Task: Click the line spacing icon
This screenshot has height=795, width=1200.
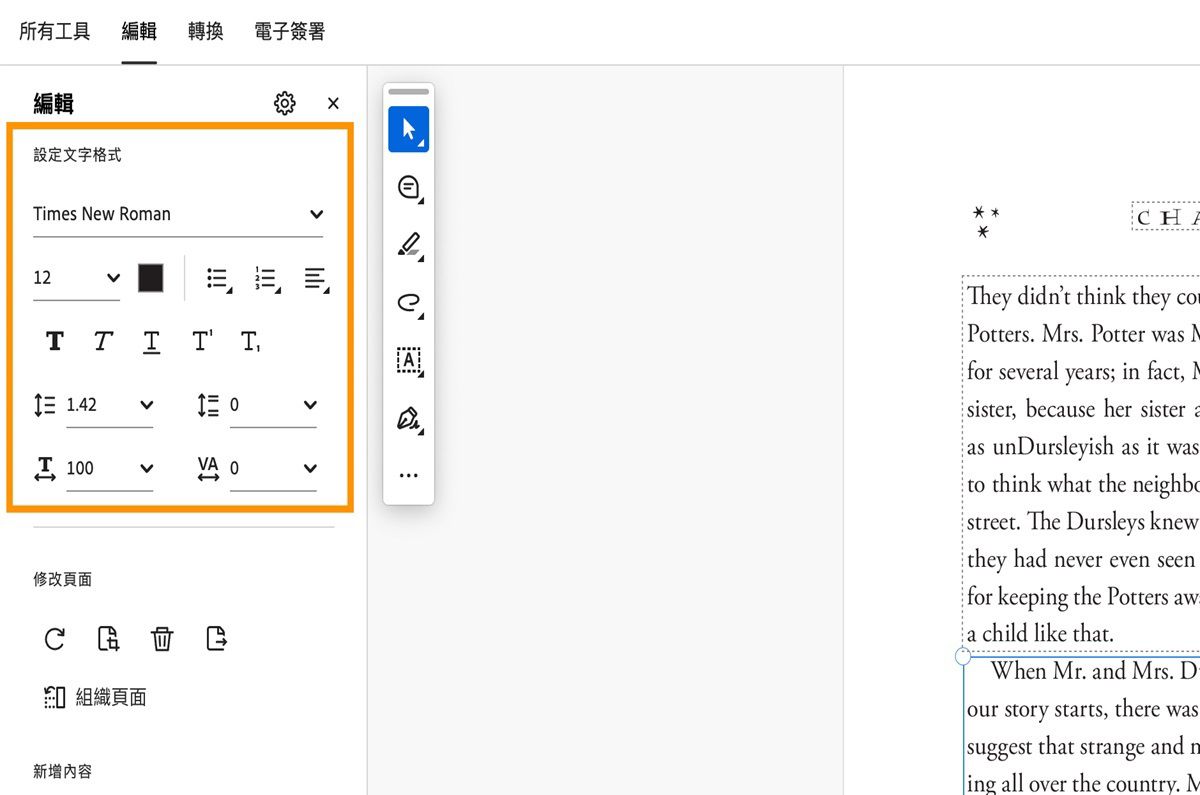Action: [45, 405]
